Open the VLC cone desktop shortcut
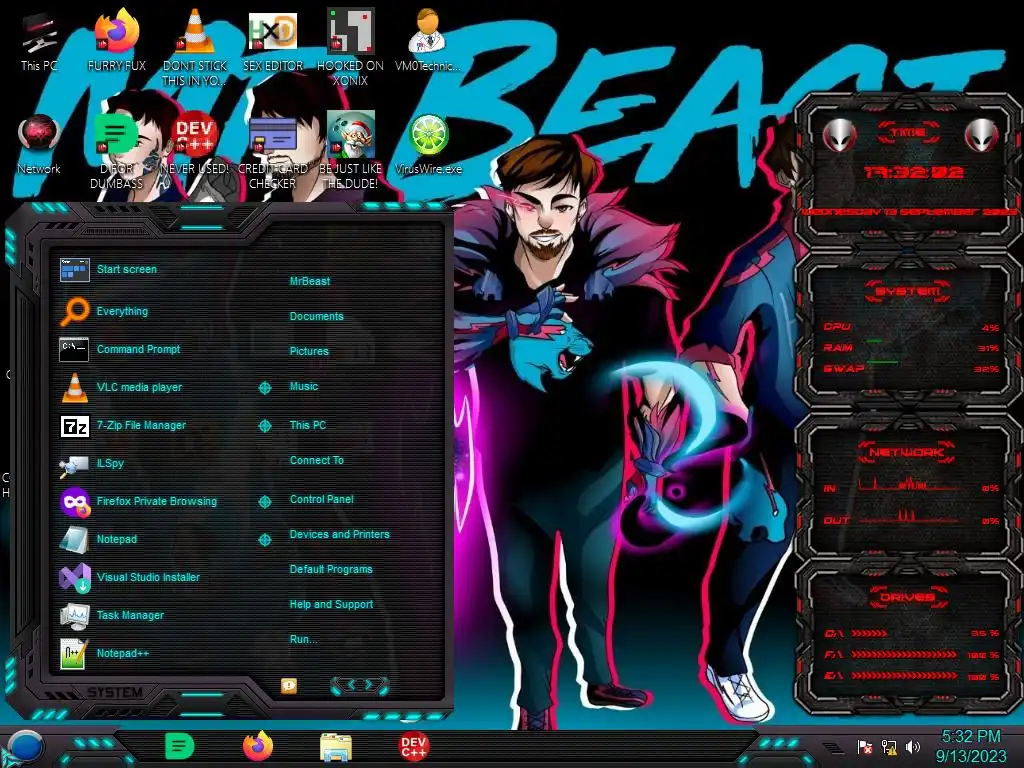The width and height of the screenshot is (1024, 768). [x=195, y=47]
